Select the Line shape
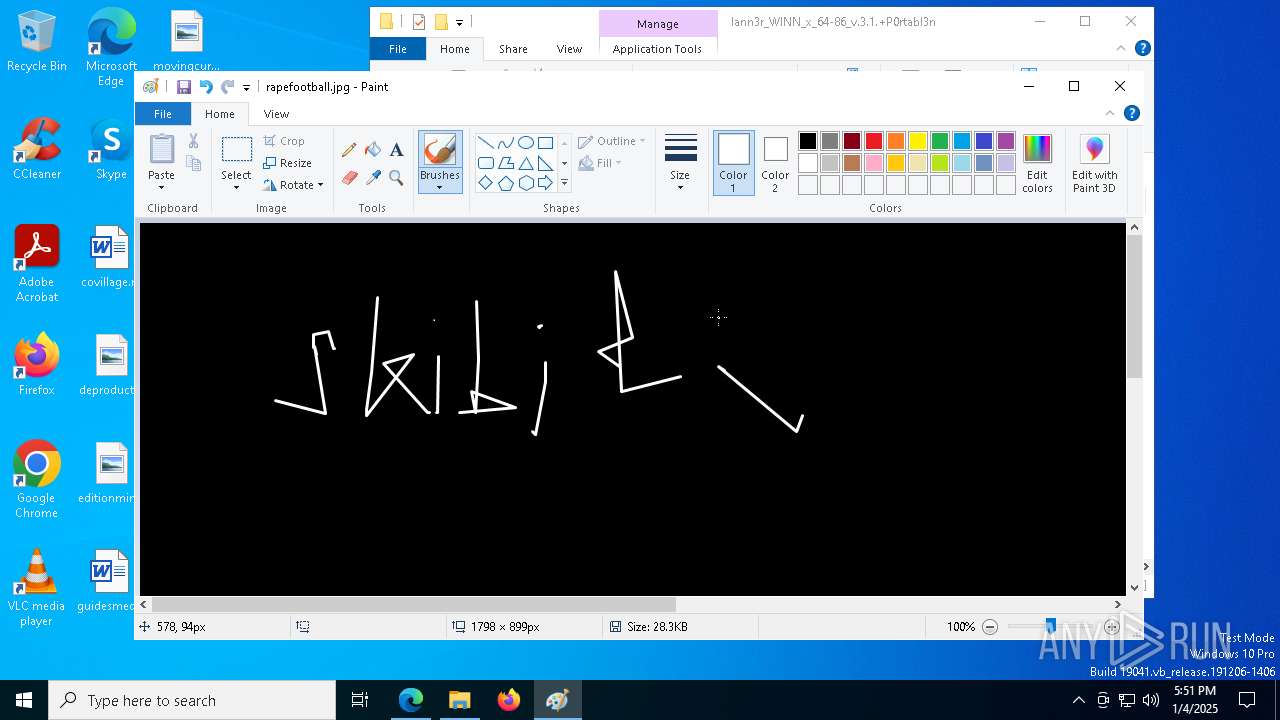Image resolution: width=1280 pixels, height=720 pixels. point(486,143)
